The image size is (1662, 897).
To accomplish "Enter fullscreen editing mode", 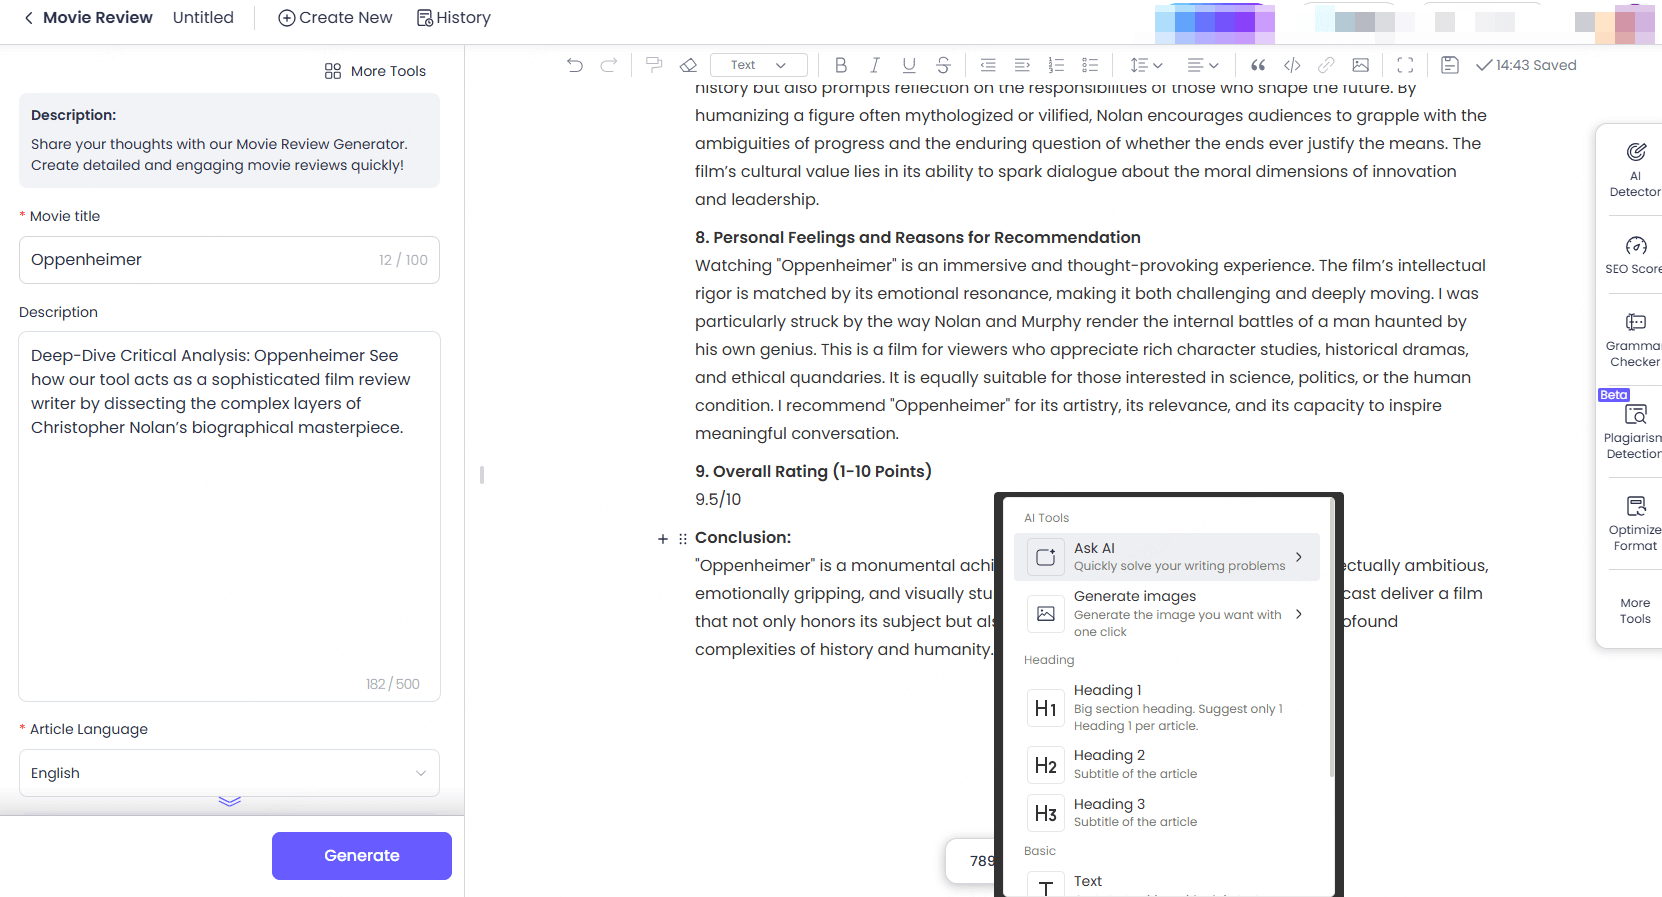I will click(x=1405, y=65).
